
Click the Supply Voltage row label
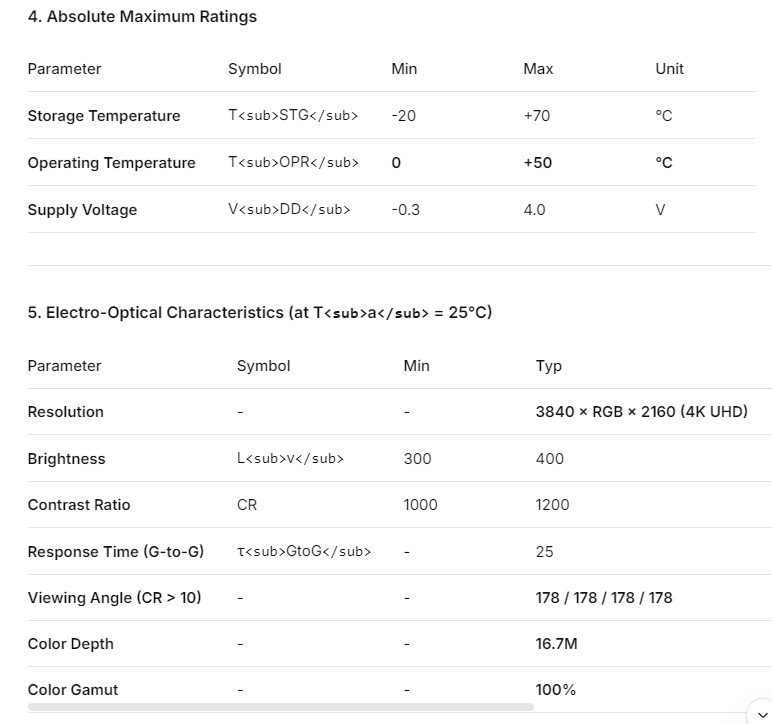coord(82,210)
